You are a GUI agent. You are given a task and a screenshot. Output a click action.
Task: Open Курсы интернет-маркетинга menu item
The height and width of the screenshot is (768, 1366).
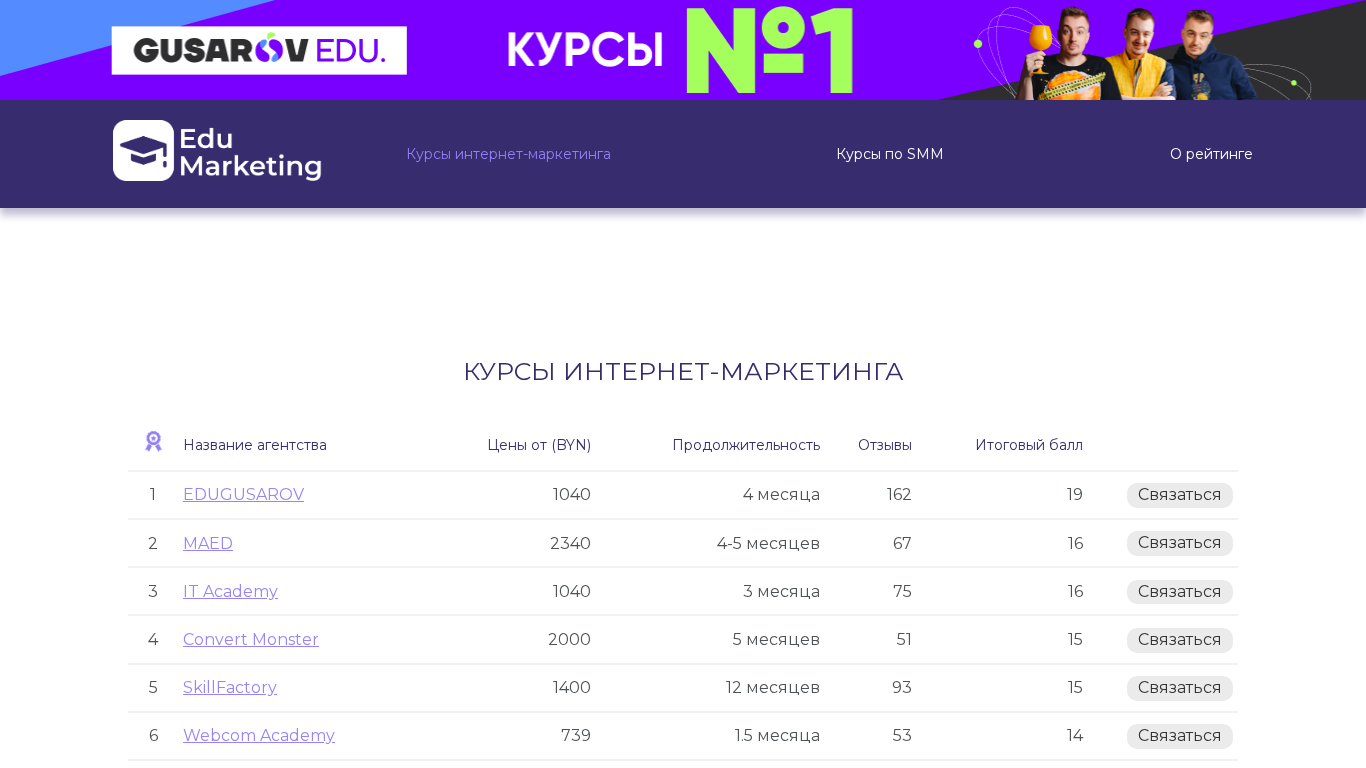coord(508,154)
